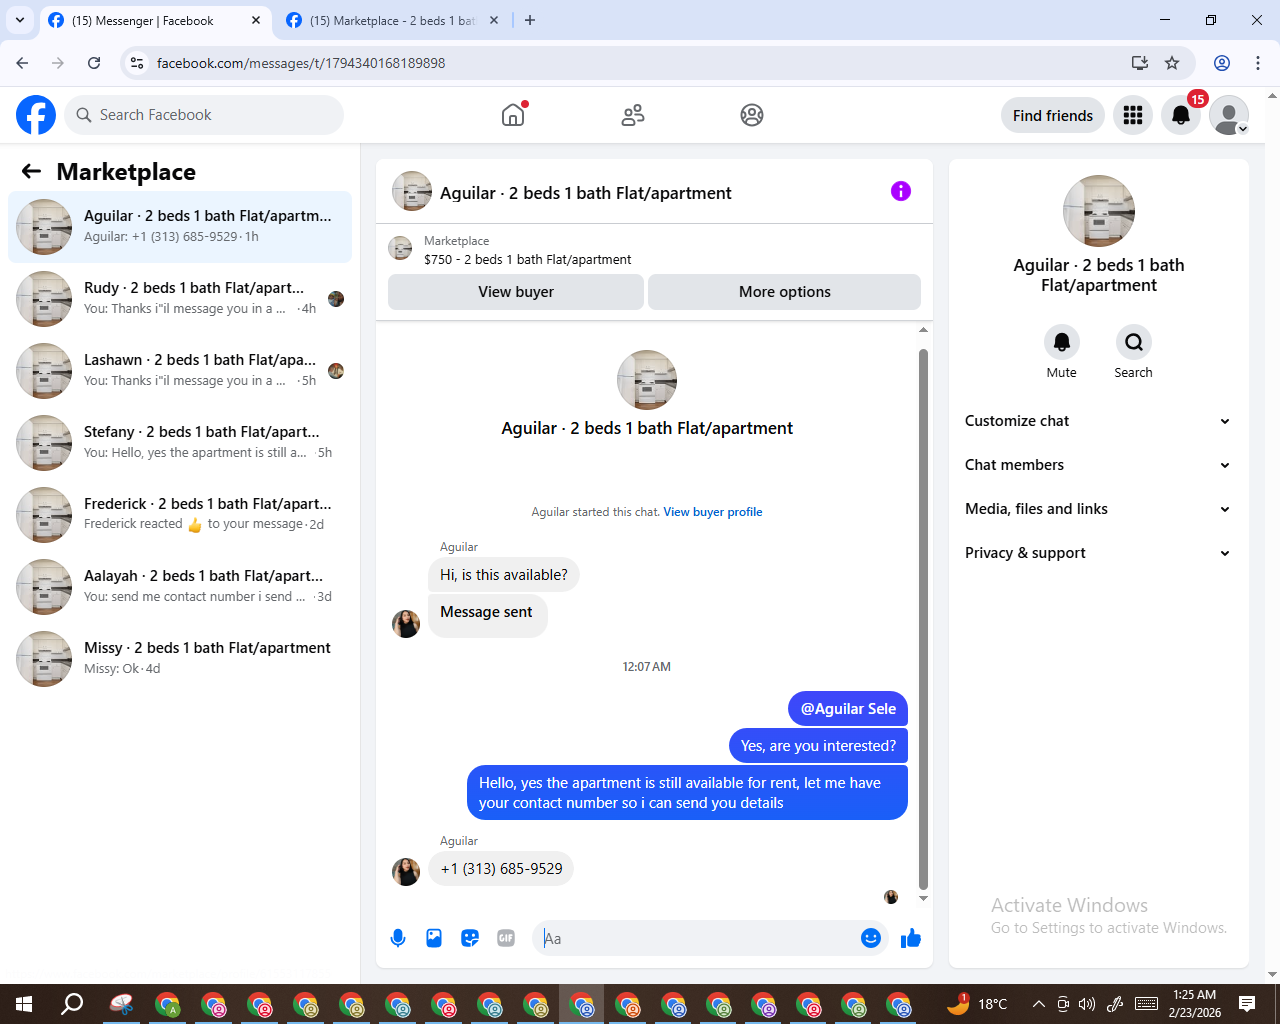
Task: Open a new browser tab
Action: pos(530,20)
